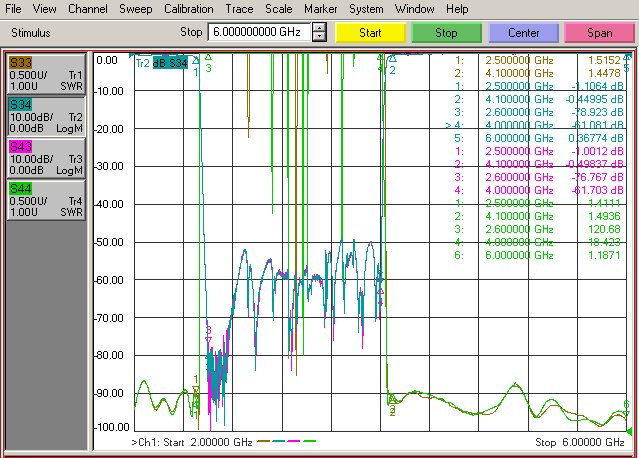
Task: Click the pink Span button
Action: coord(599,33)
